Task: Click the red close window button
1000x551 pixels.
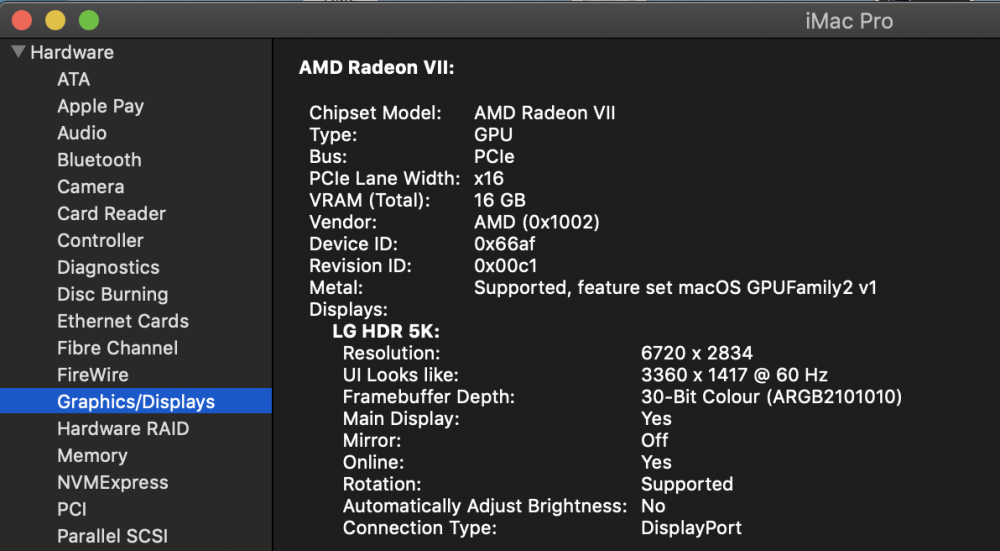Action: click(22, 20)
